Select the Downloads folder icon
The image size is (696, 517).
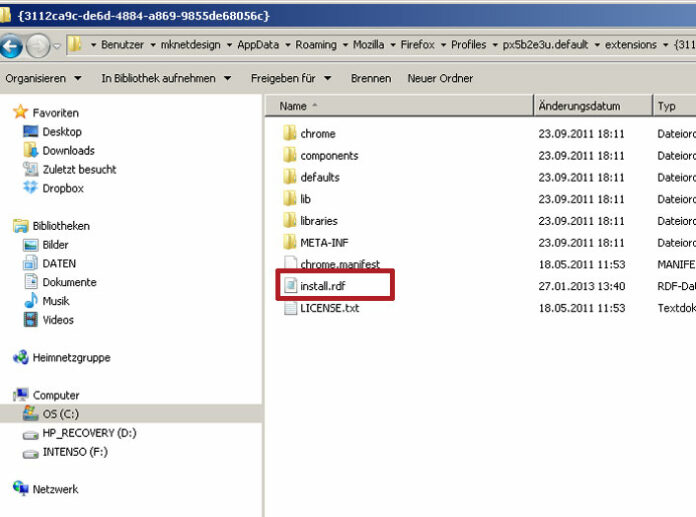[x=30, y=150]
